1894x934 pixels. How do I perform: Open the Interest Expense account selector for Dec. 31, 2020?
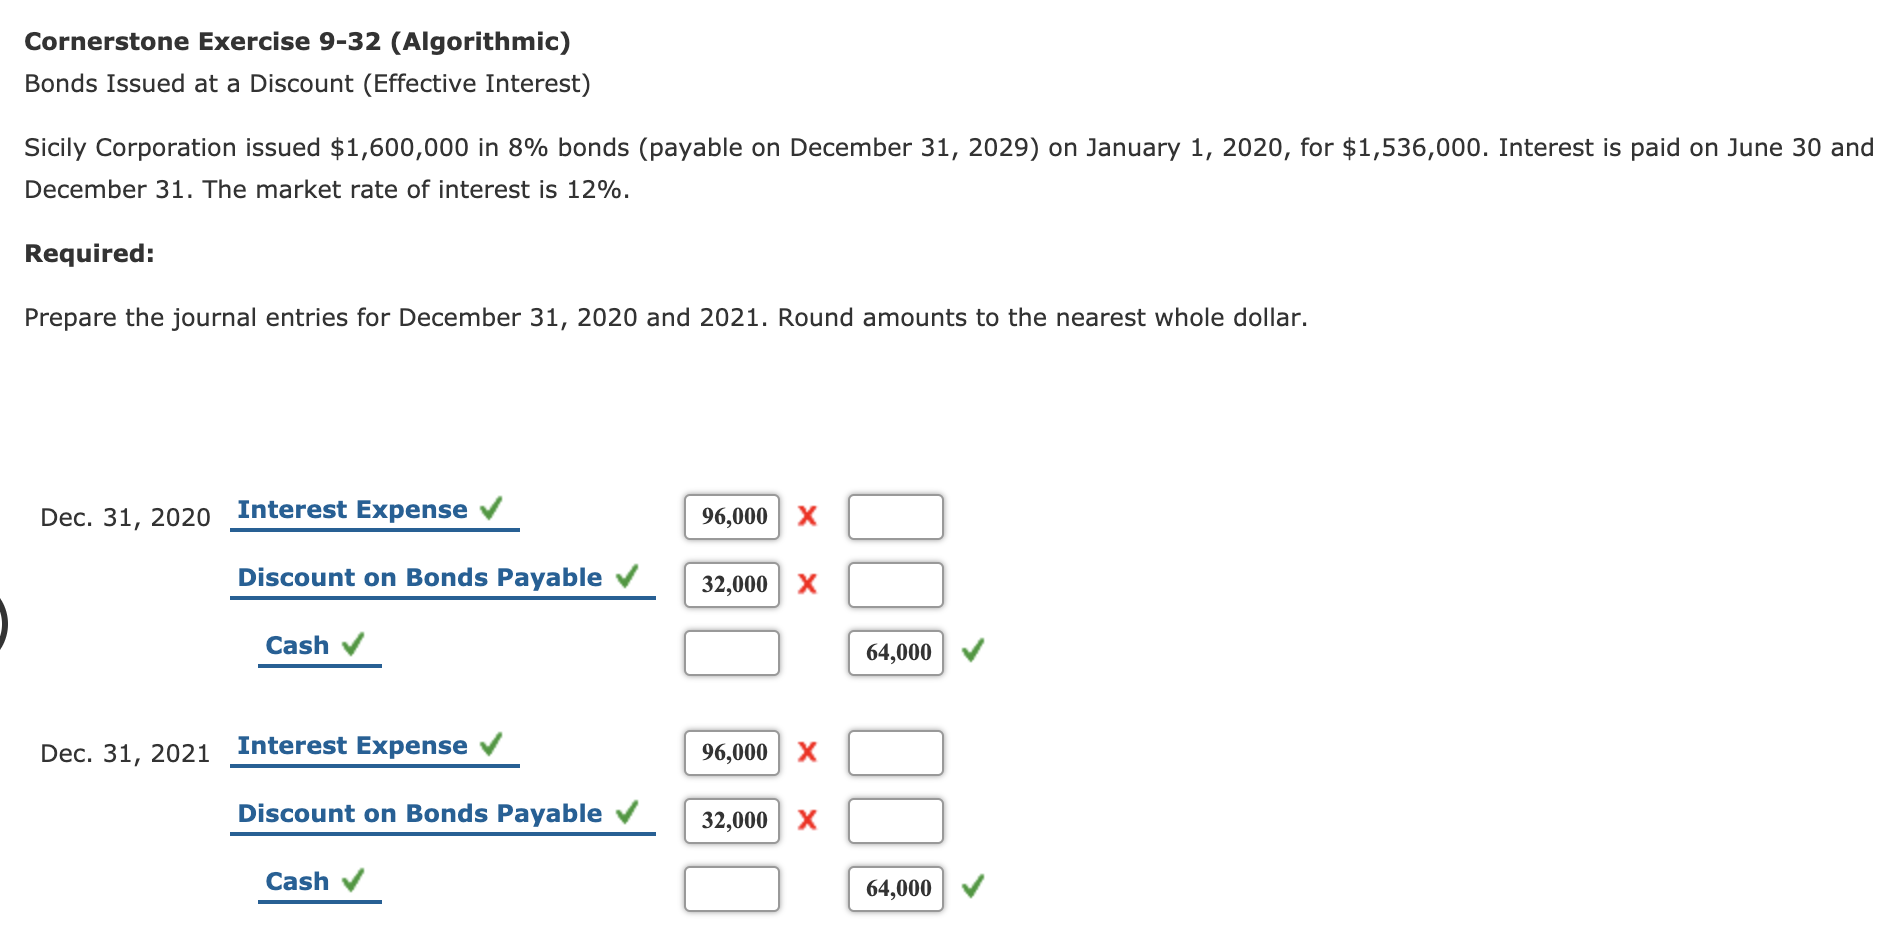pos(352,509)
